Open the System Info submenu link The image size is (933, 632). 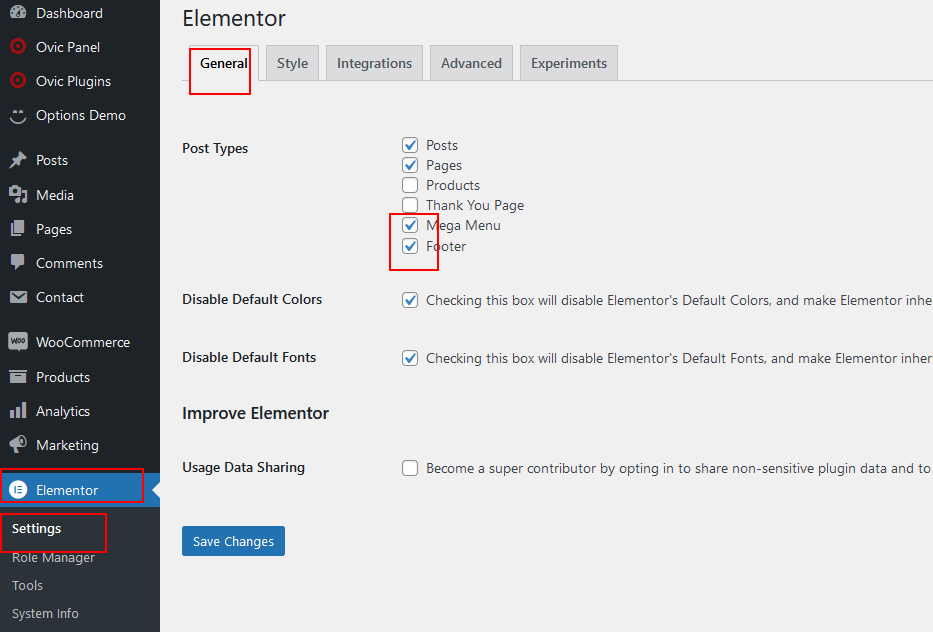coord(45,613)
